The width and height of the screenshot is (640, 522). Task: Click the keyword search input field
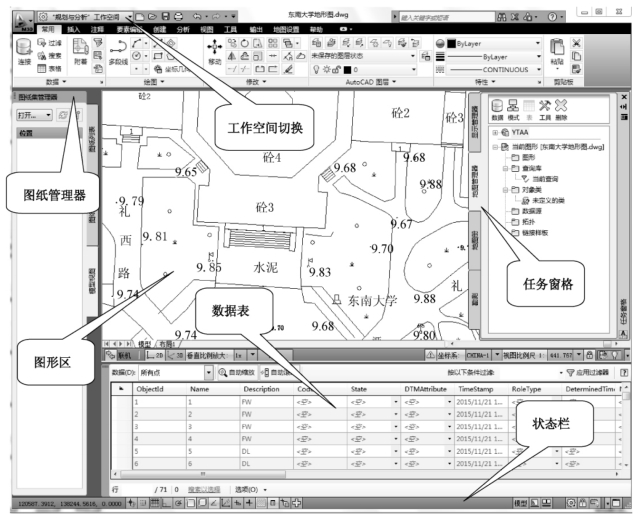(x=447, y=17)
